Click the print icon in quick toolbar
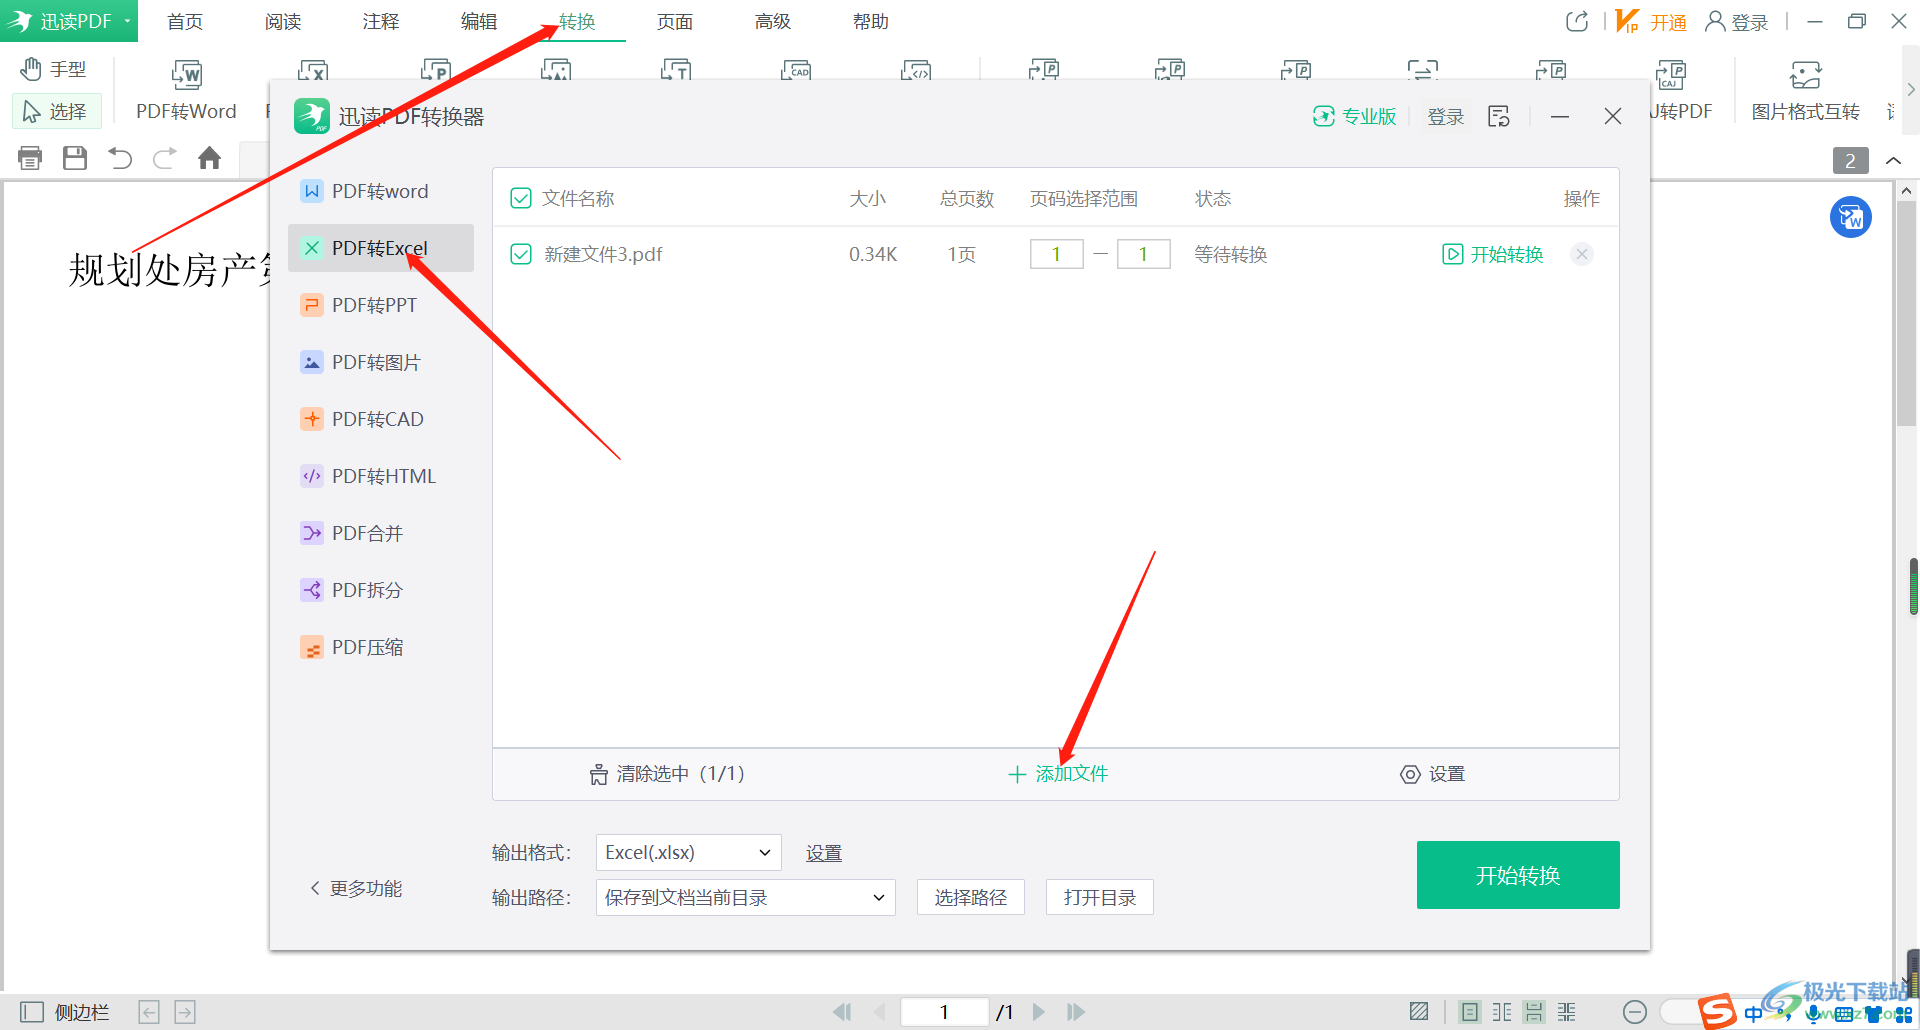Image resolution: width=1920 pixels, height=1030 pixels. click(x=30, y=158)
